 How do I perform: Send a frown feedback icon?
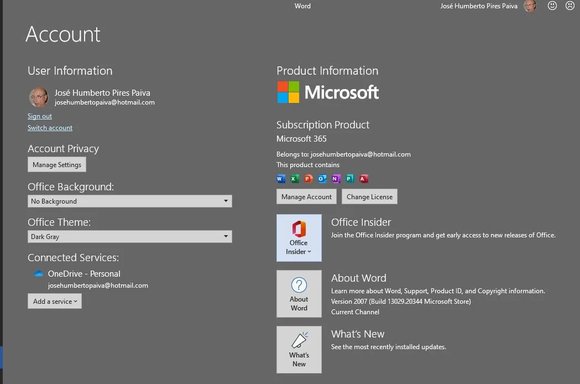570,6
